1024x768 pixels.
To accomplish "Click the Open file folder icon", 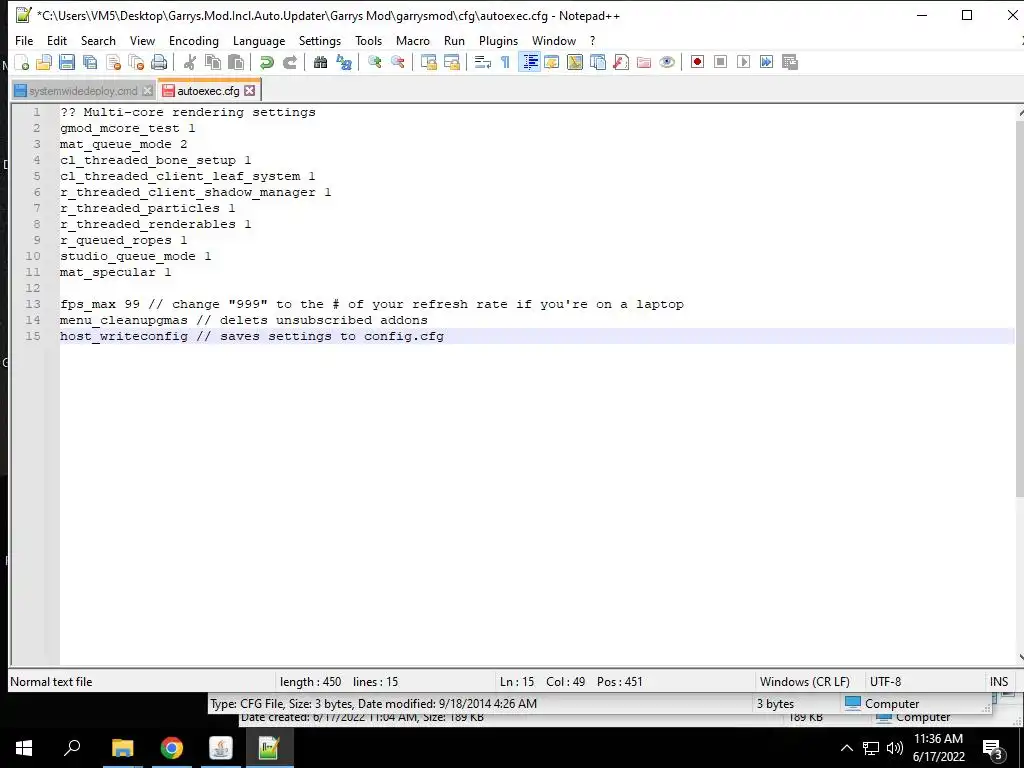I will click(x=44, y=62).
